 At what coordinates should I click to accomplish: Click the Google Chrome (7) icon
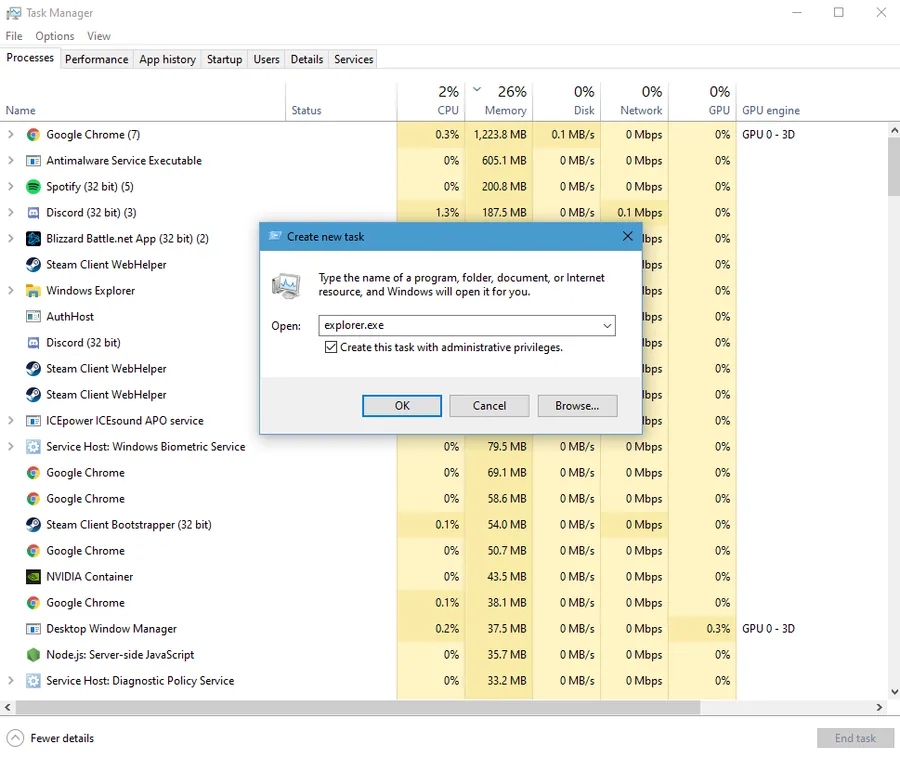coord(33,135)
